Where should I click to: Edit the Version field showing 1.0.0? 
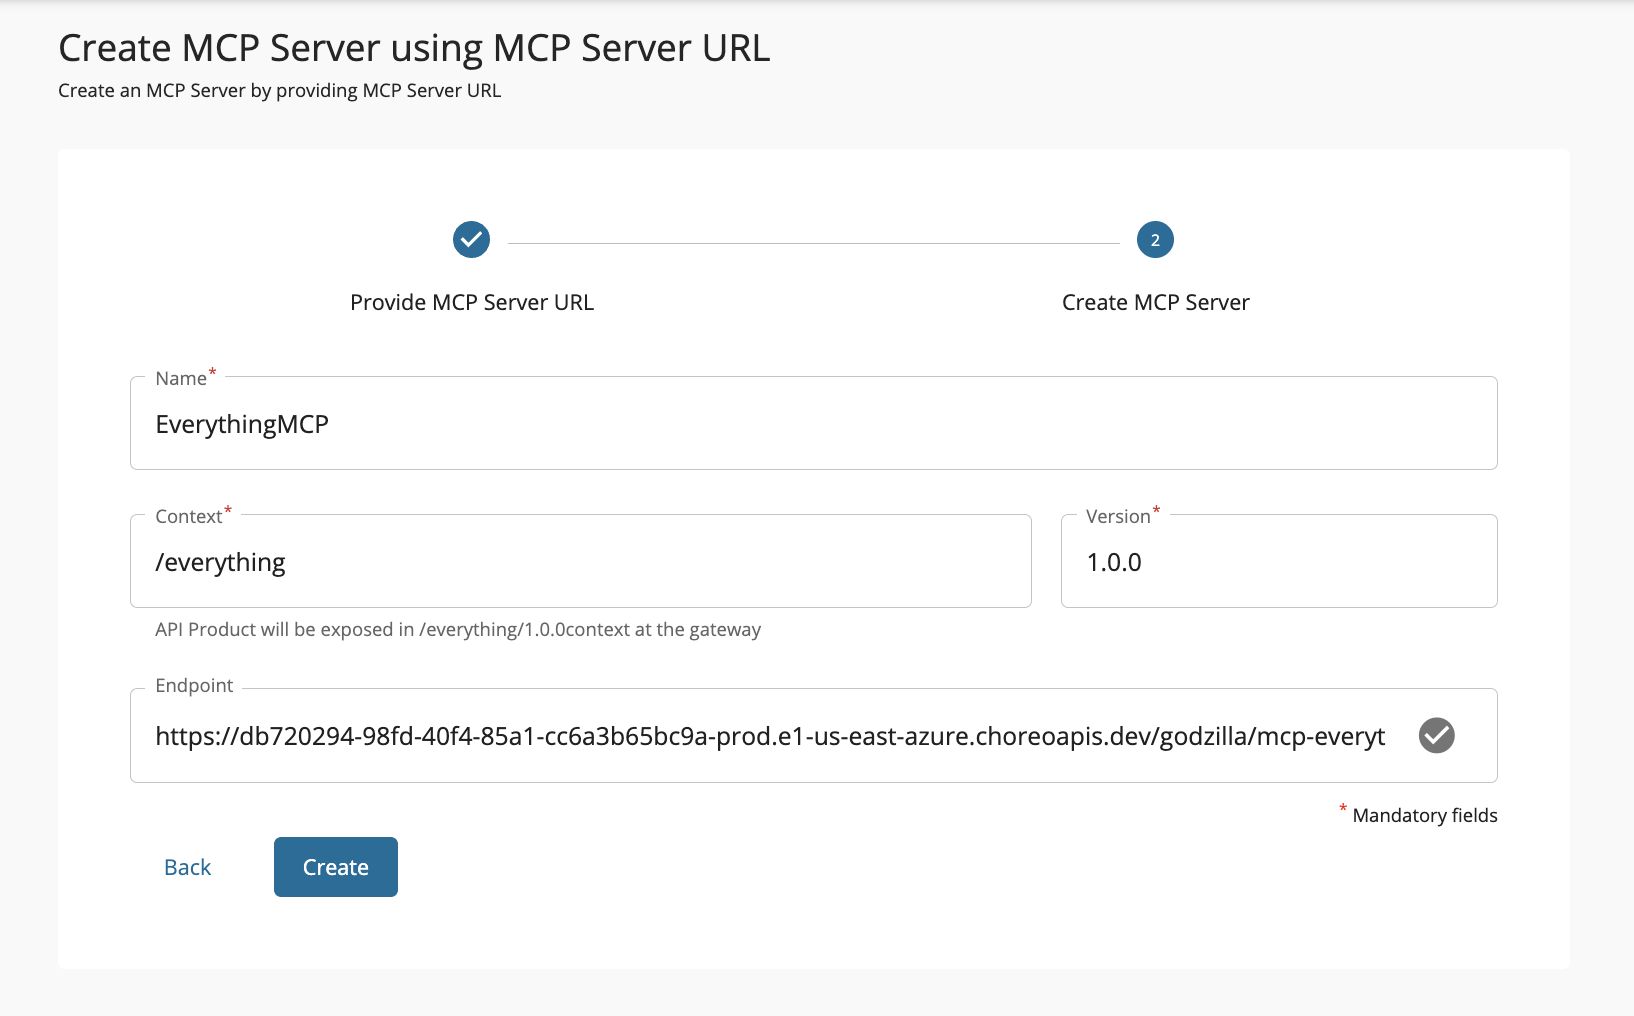(1278, 563)
